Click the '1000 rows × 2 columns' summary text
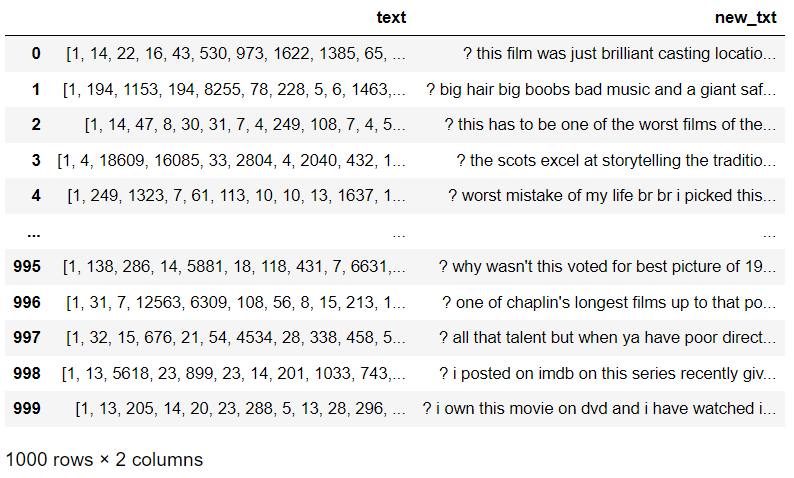794x478 pixels. click(104, 460)
